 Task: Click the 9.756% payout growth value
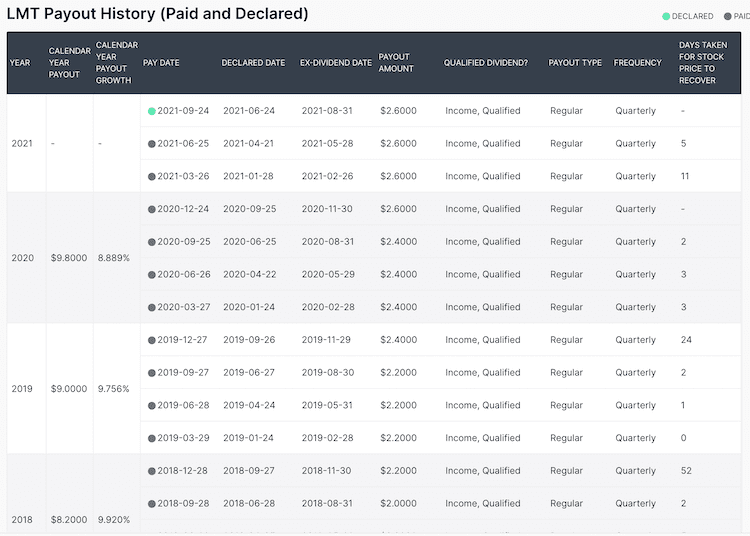pyautogui.click(x=114, y=389)
